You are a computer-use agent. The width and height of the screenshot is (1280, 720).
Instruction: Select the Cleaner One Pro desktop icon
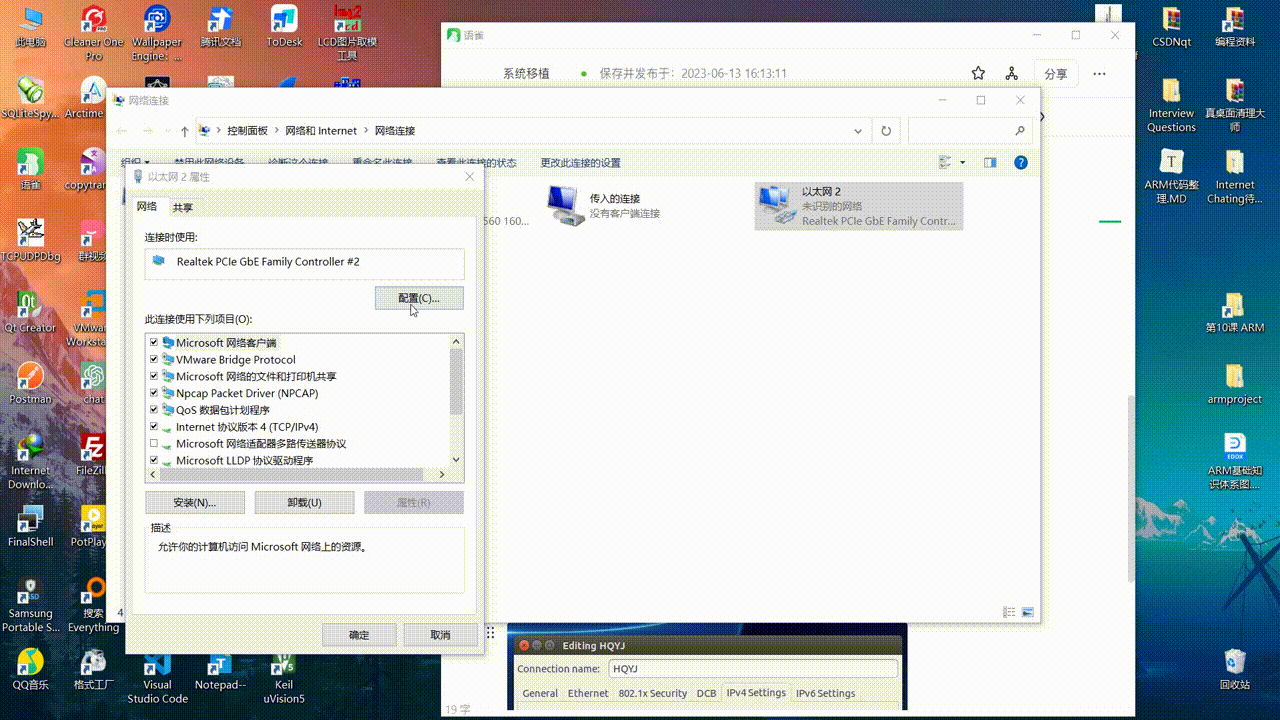click(94, 32)
